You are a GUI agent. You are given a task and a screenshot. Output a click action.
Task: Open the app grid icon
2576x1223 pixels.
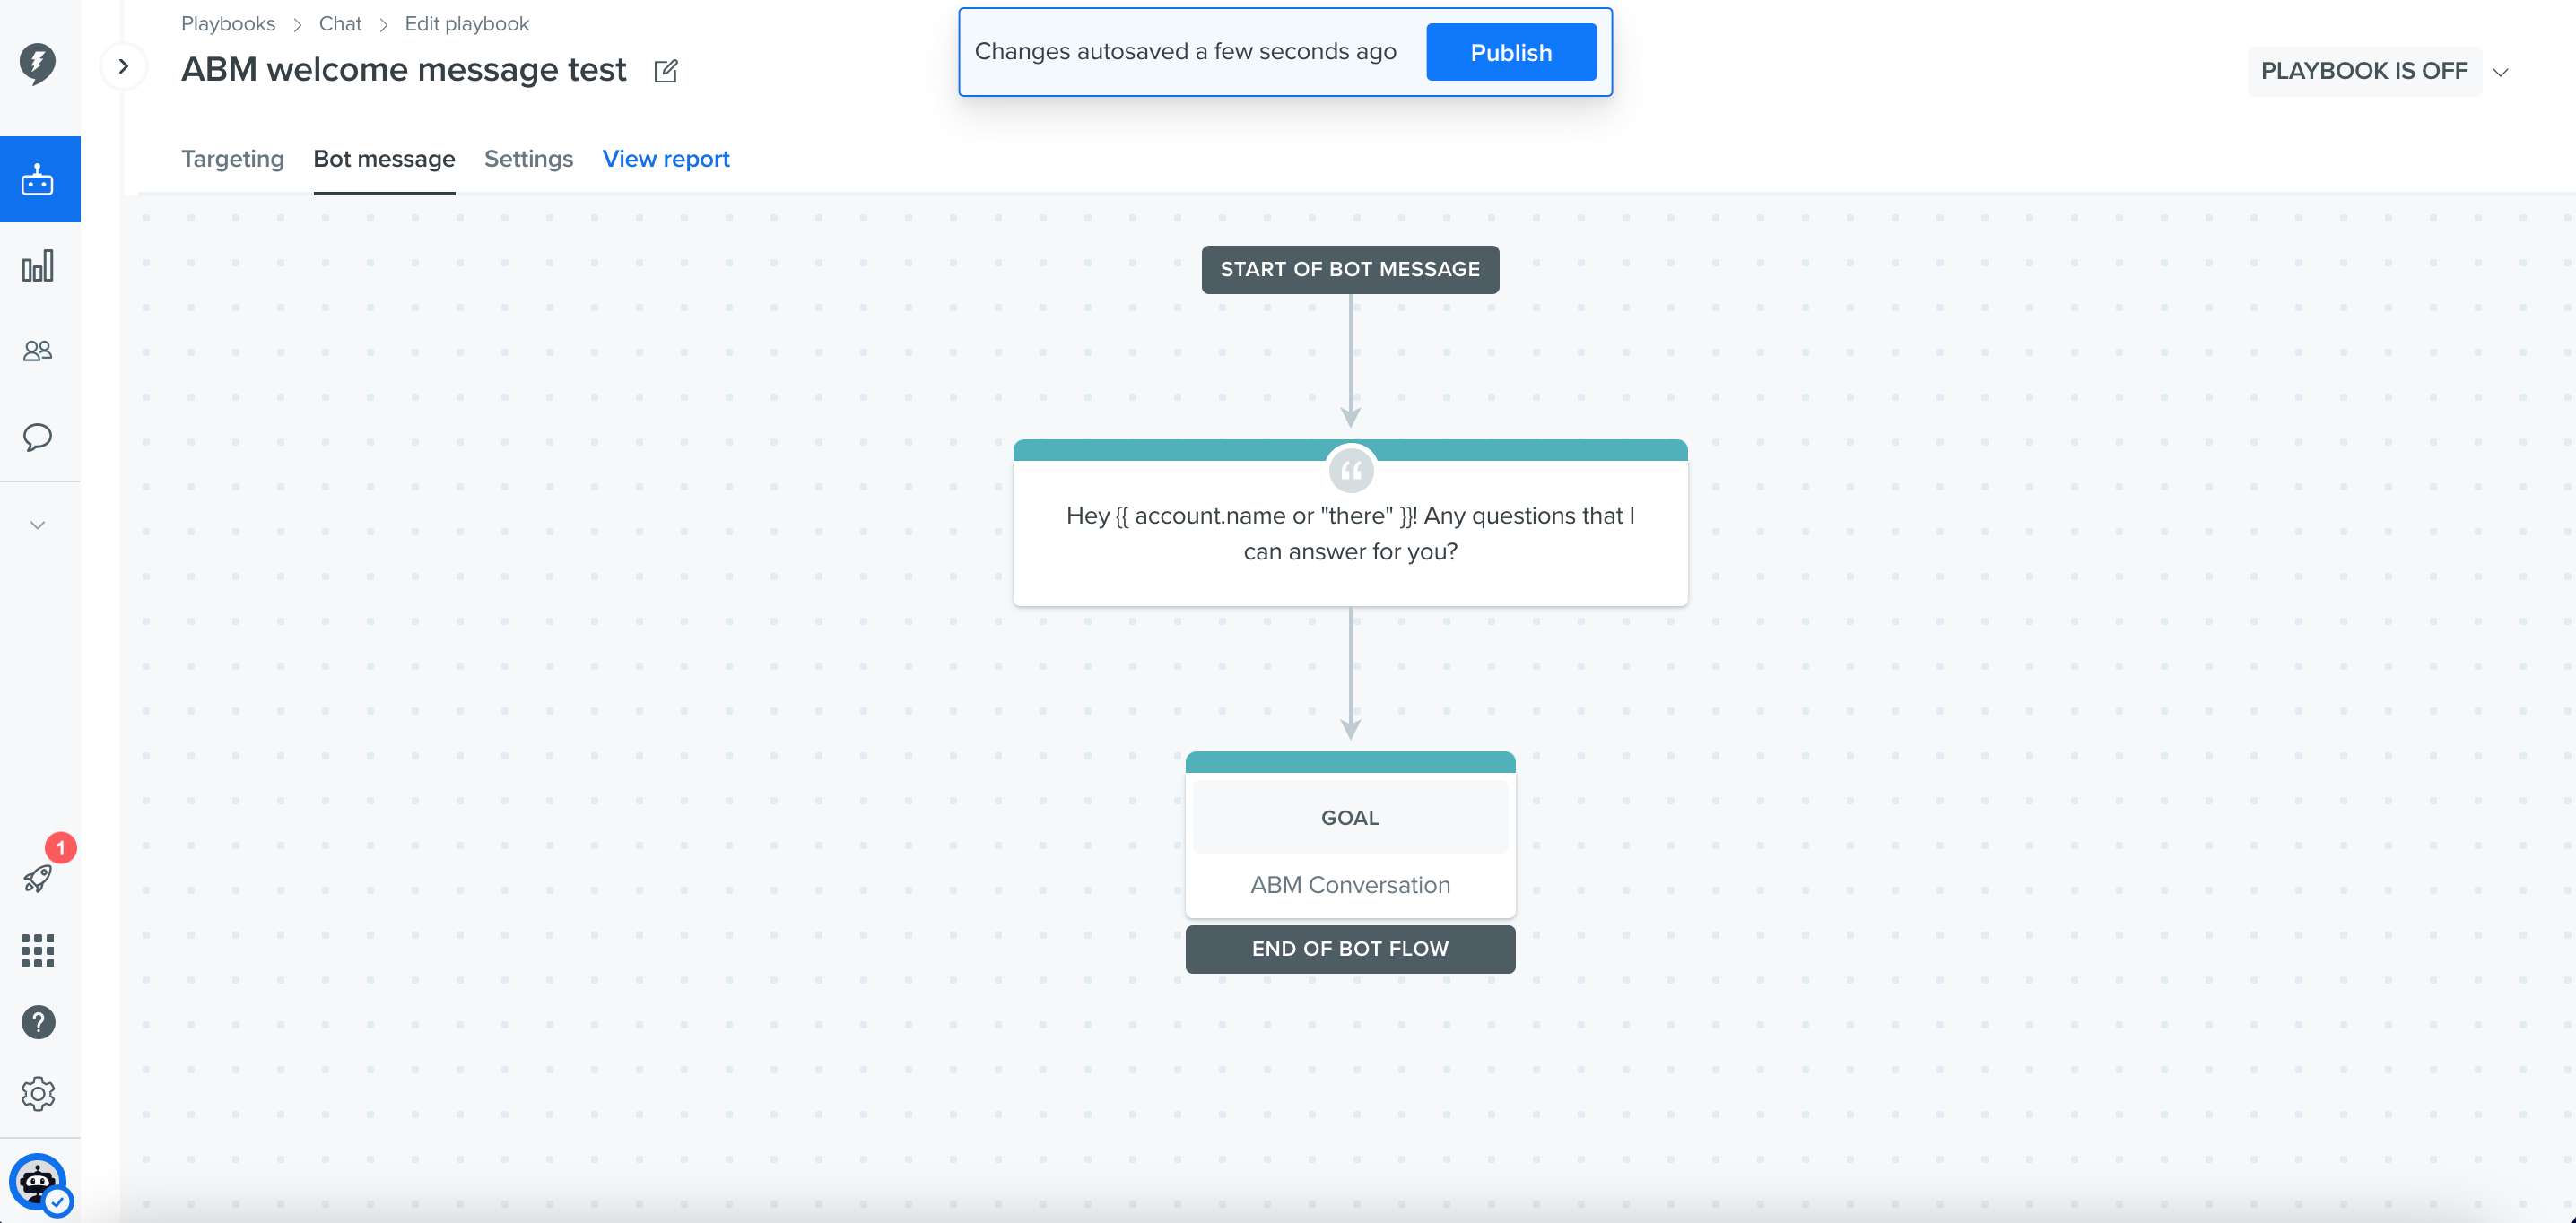(x=38, y=950)
